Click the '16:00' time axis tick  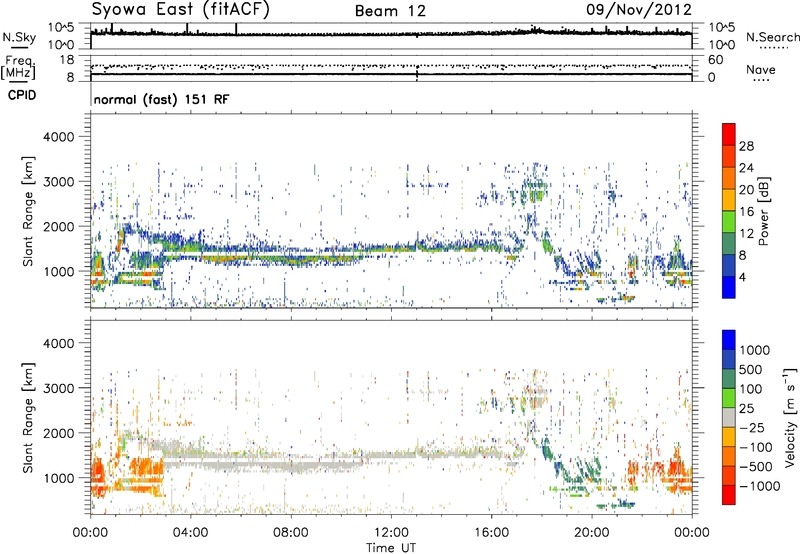(x=491, y=533)
